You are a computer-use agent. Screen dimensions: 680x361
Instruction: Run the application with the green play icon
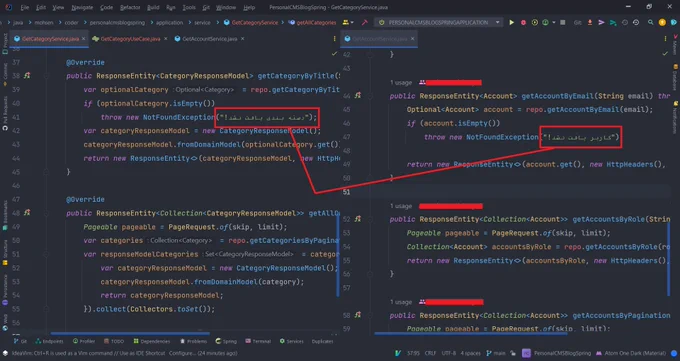pos(512,22)
